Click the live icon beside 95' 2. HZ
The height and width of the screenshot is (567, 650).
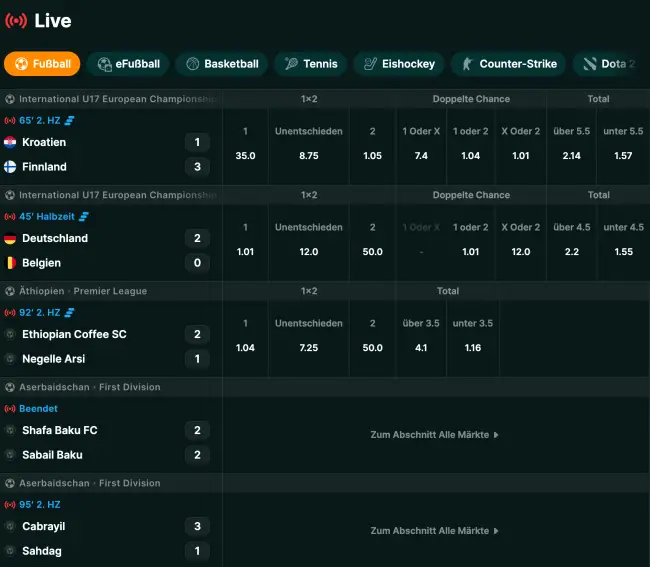pos(10,505)
